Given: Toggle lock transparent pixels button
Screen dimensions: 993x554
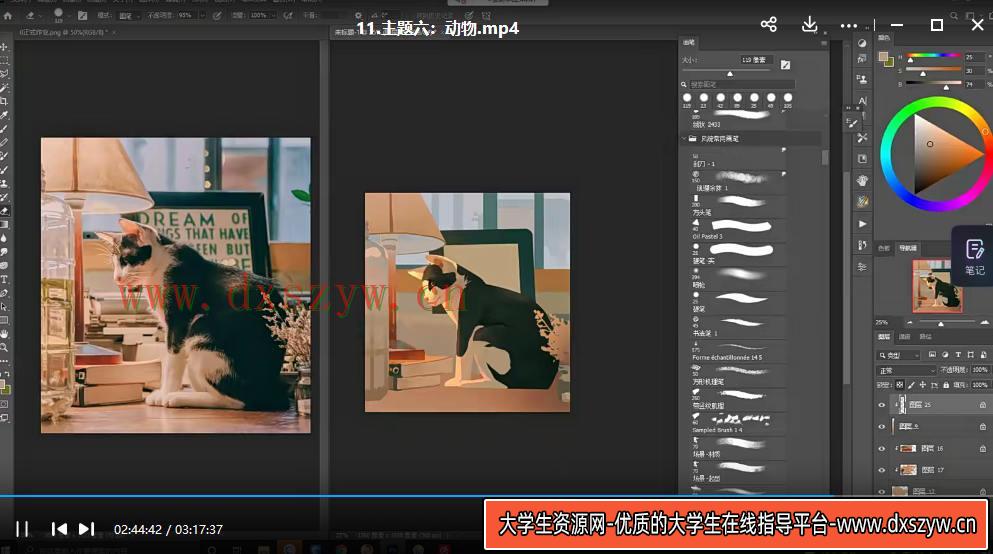Looking at the screenshot, I should point(900,384).
